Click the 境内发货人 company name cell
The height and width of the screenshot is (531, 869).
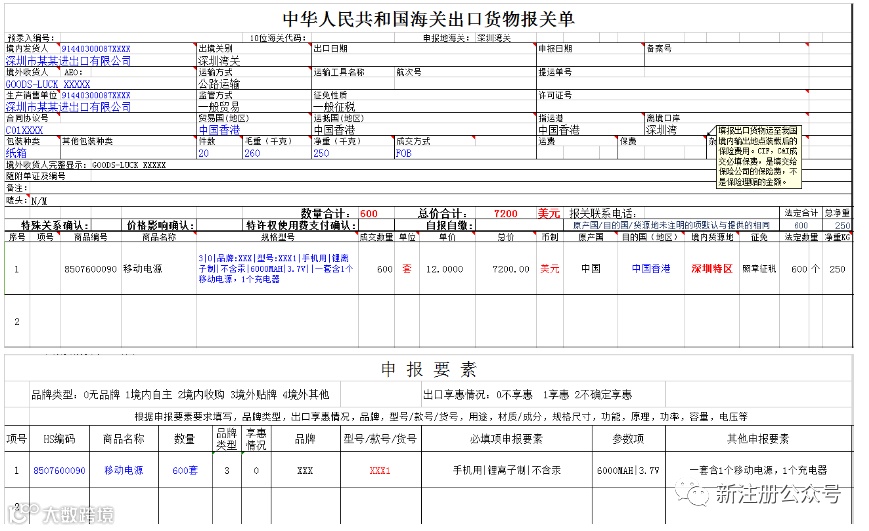(68, 61)
